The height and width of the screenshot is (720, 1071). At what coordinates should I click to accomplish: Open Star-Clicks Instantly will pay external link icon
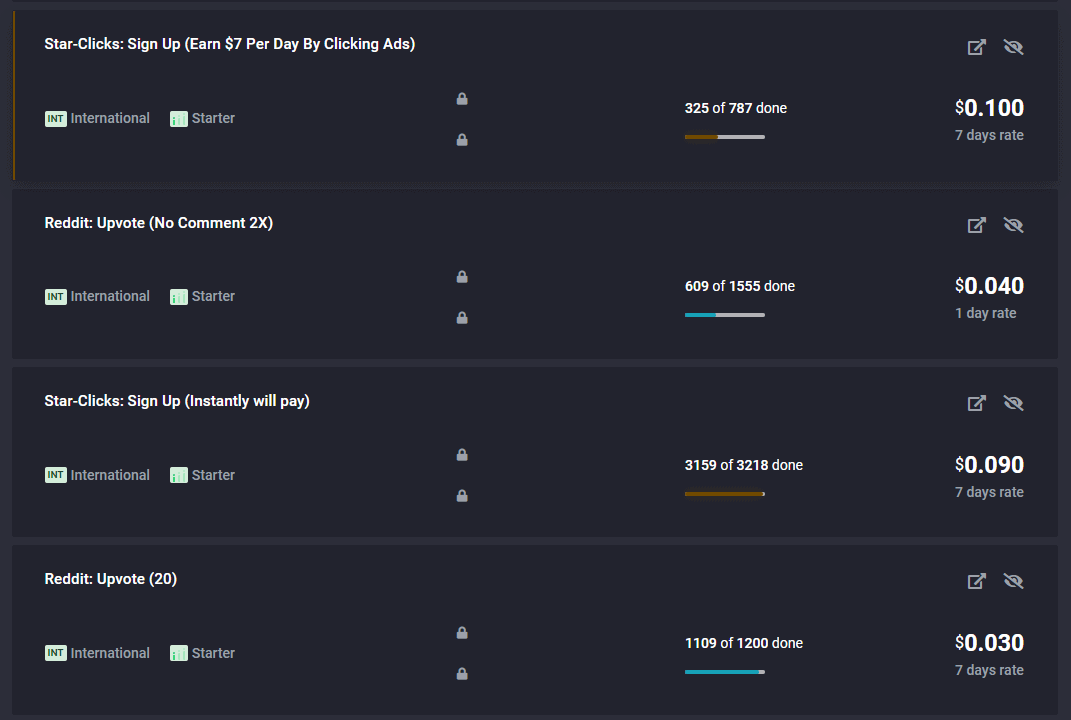point(977,403)
